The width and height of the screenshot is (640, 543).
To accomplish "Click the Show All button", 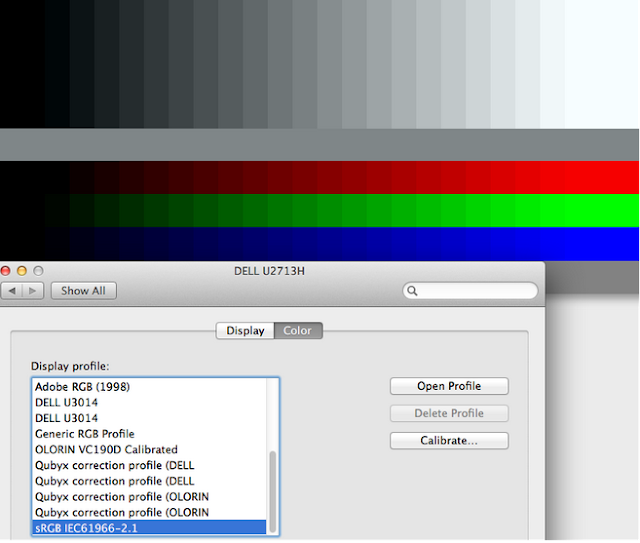I will [84, 291].
